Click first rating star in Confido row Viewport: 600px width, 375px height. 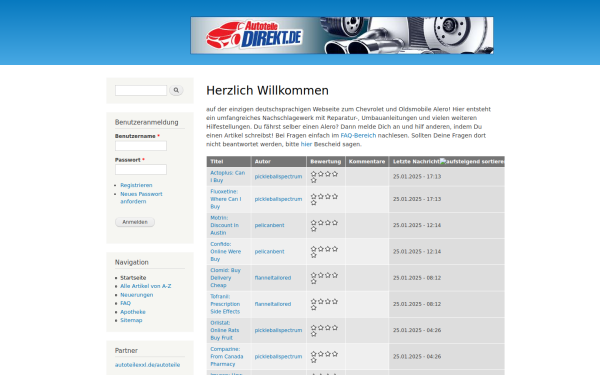[314, 249]
